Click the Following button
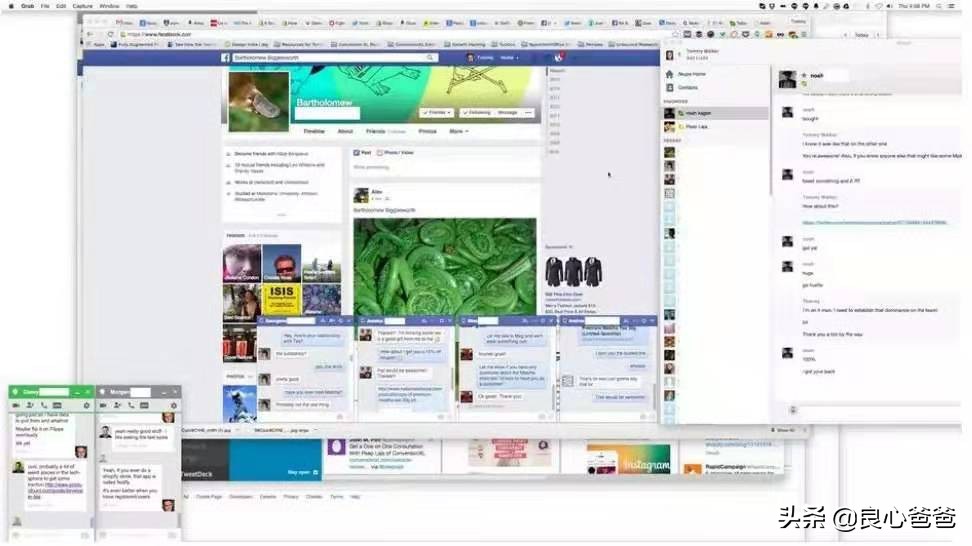Screen dimensions: 972x546 pyautogui.click(x=476, y=113)
